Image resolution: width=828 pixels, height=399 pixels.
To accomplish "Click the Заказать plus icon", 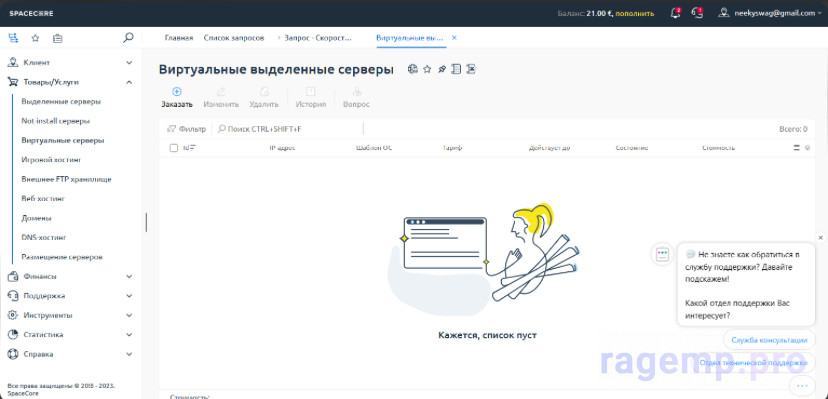I will [x=177, y=91].
